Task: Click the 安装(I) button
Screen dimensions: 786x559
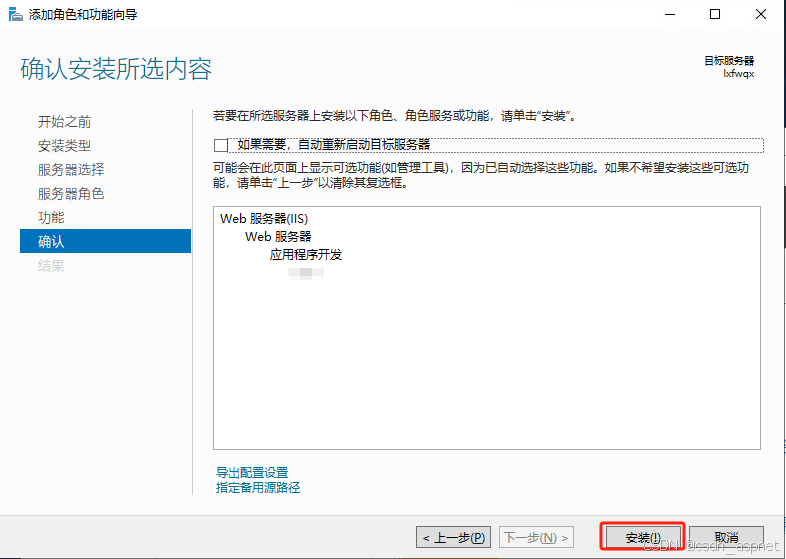Action: (x=643, y=537)
